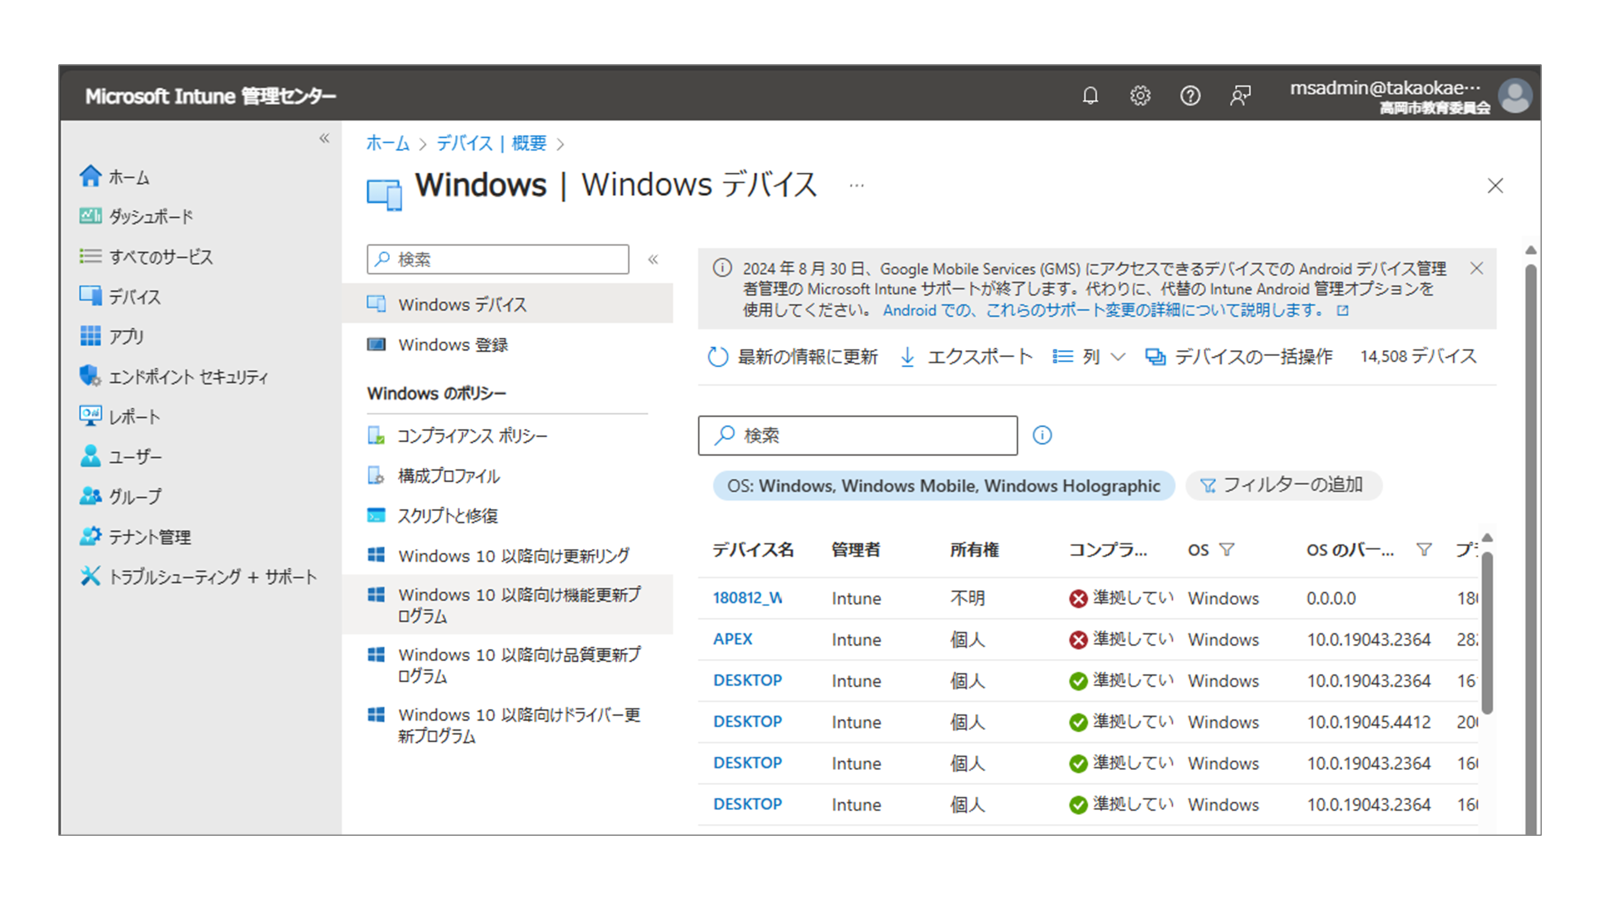
Task: Click the Home house icon in sidebar
Action: [x=90, y=176]
